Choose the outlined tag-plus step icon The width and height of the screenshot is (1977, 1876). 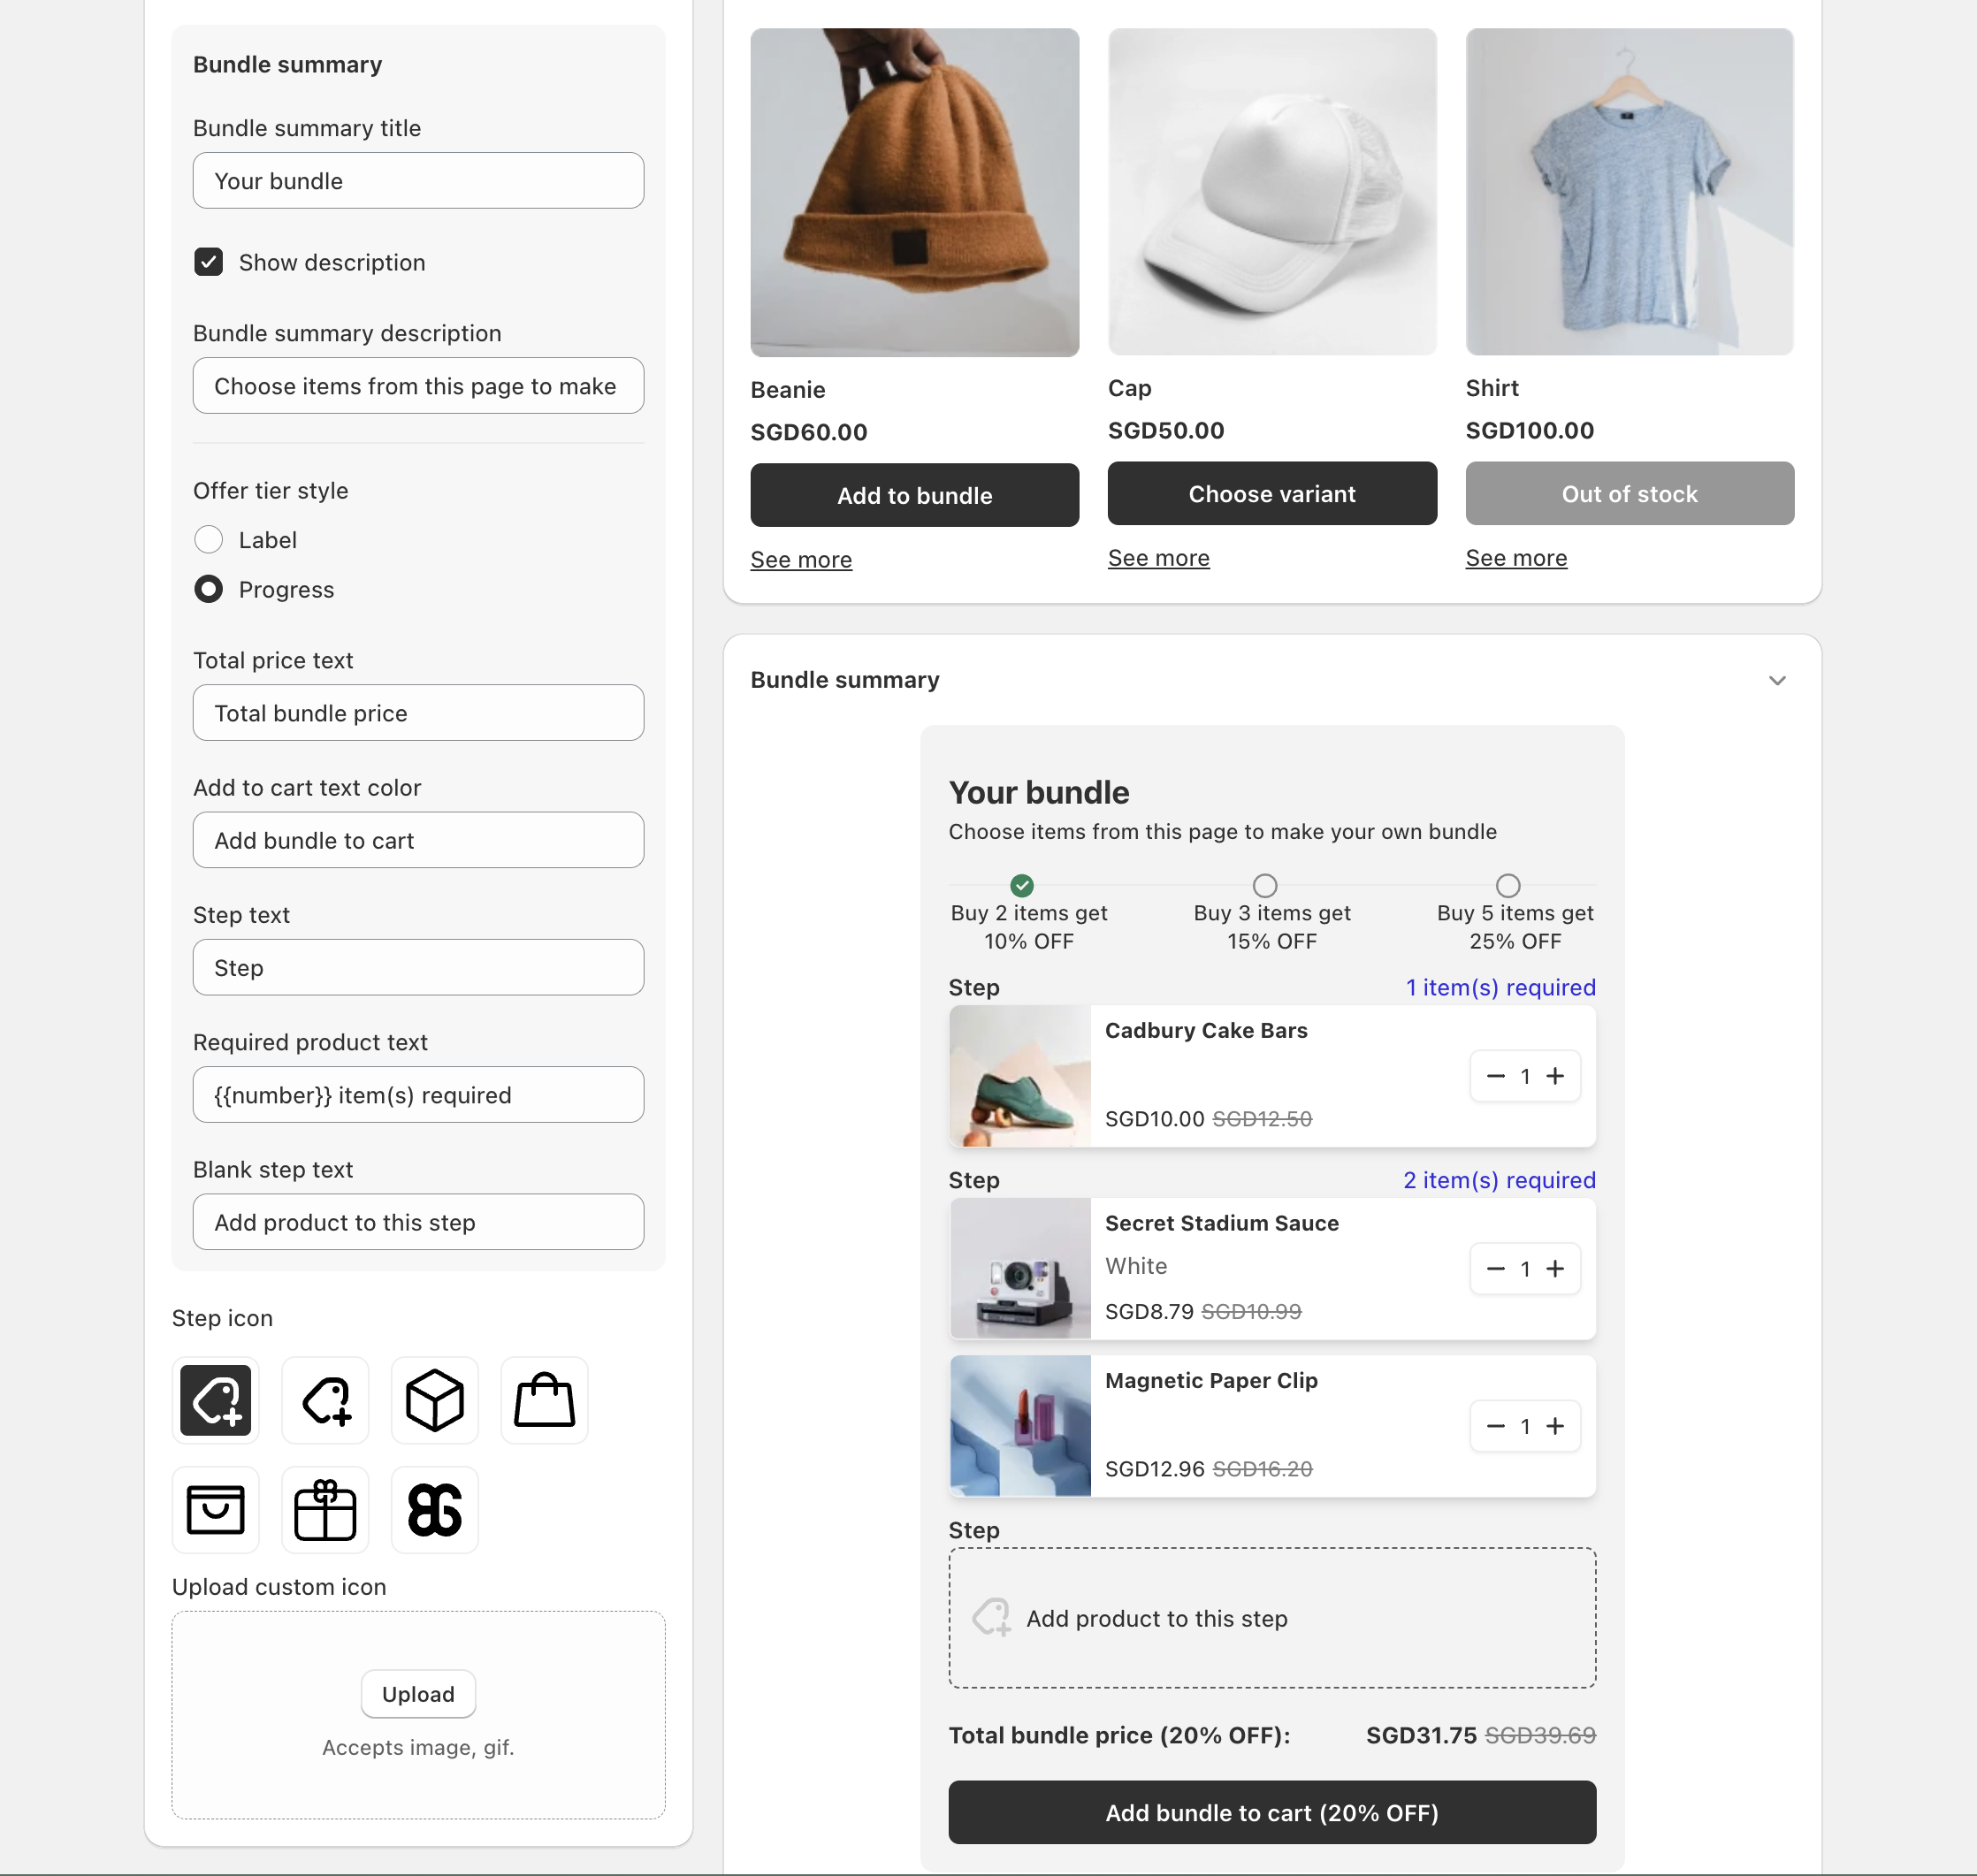(325, 1400)
